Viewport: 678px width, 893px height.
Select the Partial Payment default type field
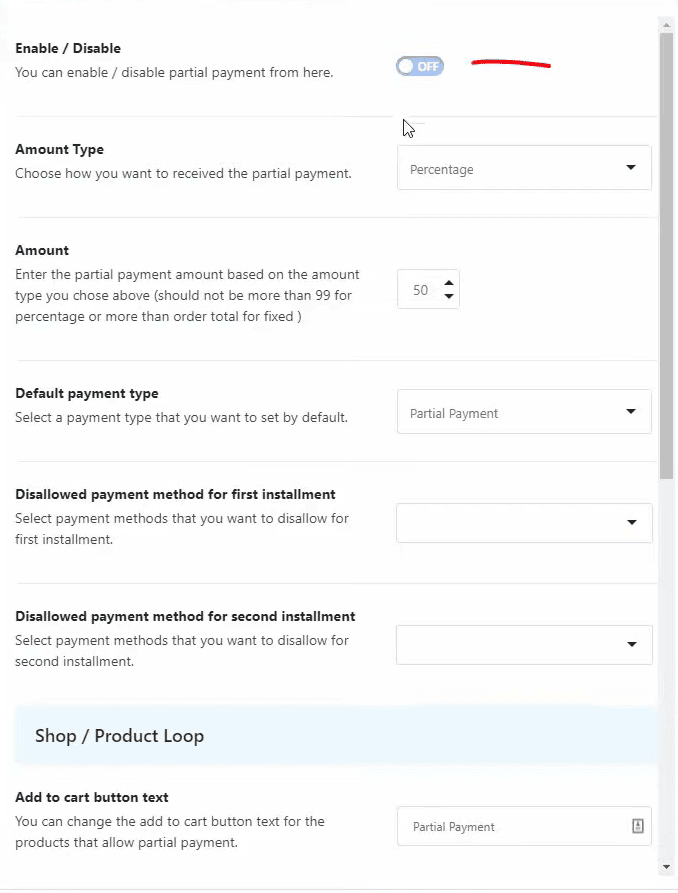click(x=500, y=411)
